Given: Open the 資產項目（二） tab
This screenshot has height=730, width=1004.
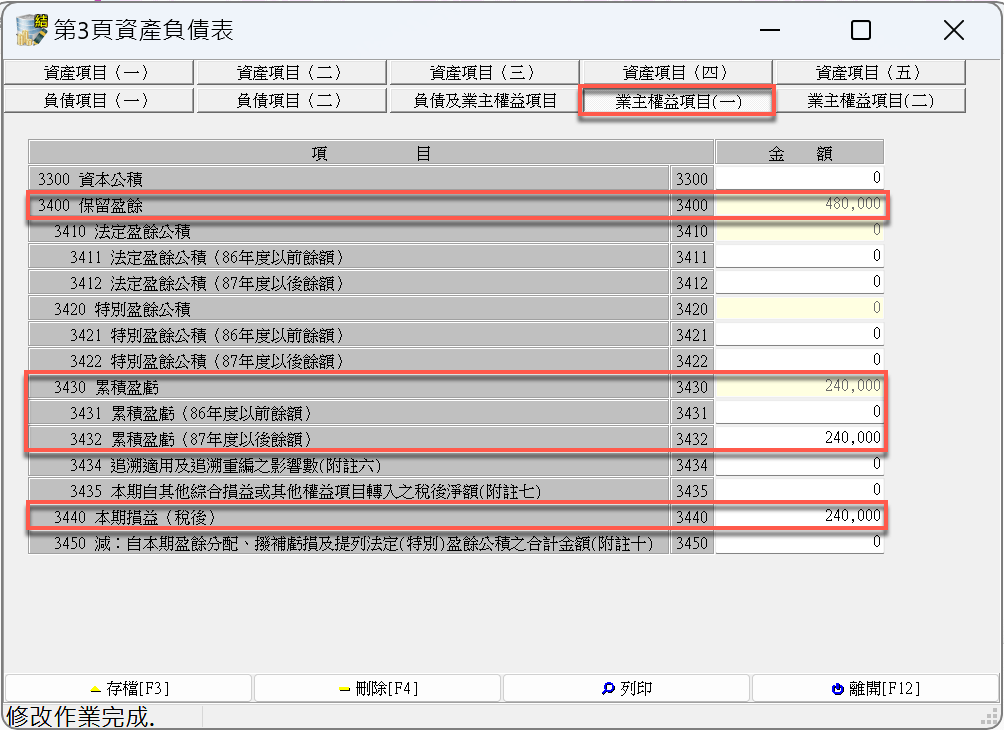Looking at the screenshot, I should pyautogui.click(x=291, y=72).
